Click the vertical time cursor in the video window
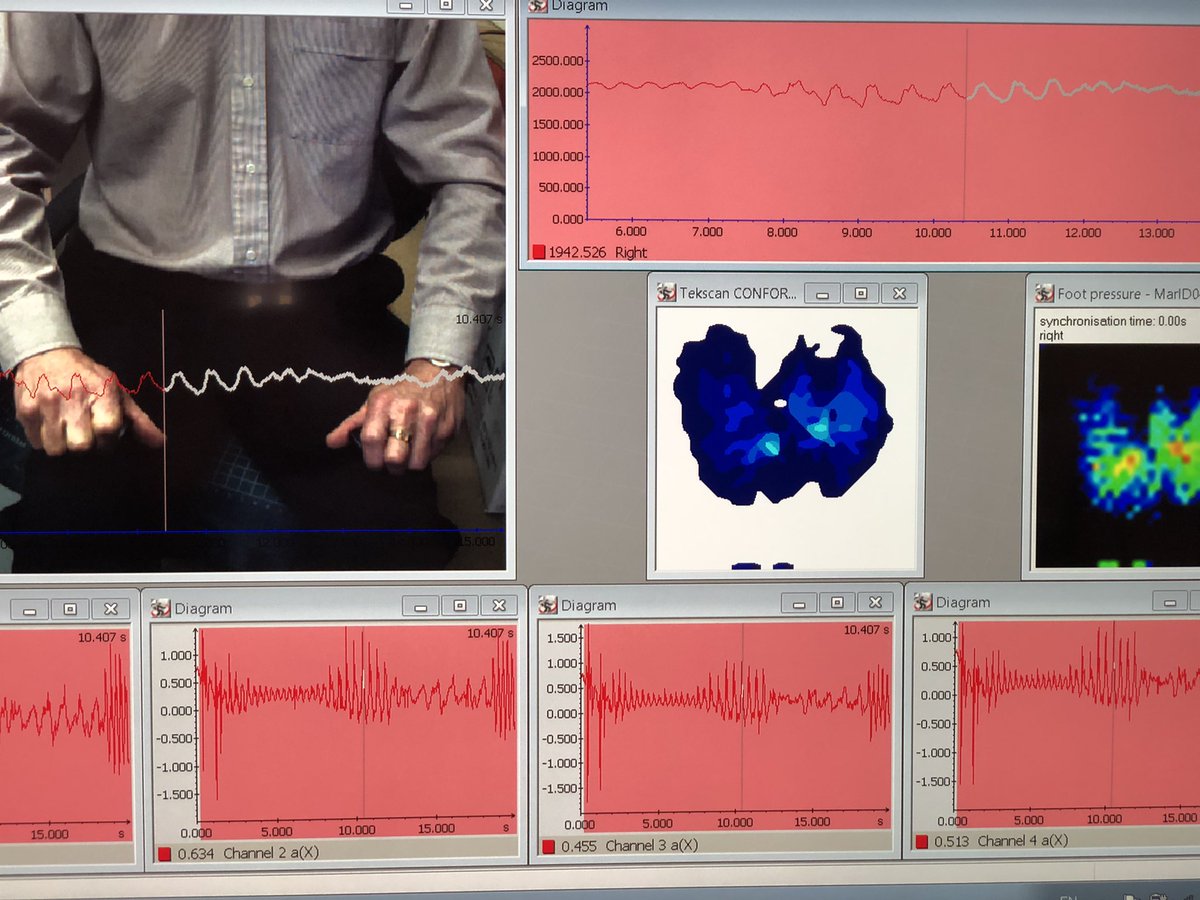This screenshot has height=900, width=1200. [164, 420]
